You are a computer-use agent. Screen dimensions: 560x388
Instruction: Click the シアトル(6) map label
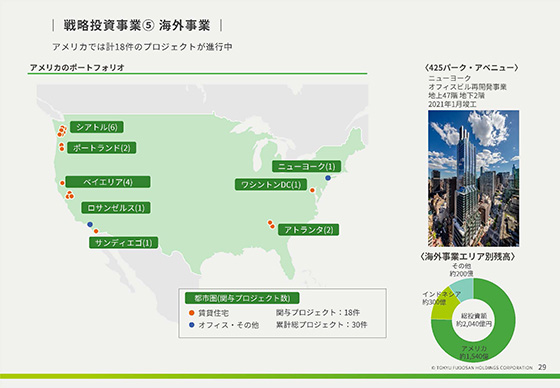pos(97,127)
